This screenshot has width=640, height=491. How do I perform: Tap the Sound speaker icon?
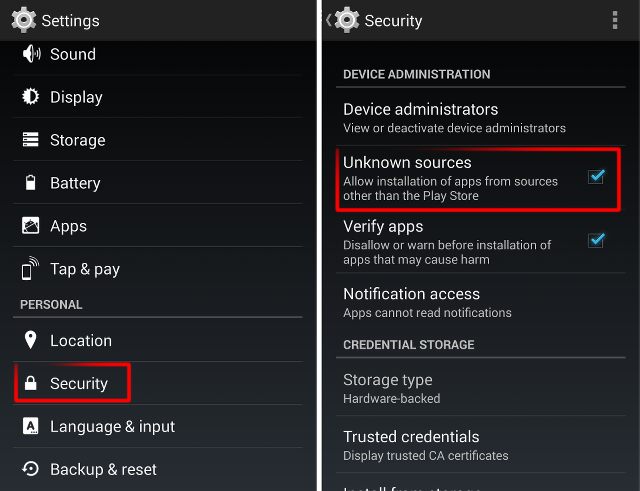tap(31, 54)
